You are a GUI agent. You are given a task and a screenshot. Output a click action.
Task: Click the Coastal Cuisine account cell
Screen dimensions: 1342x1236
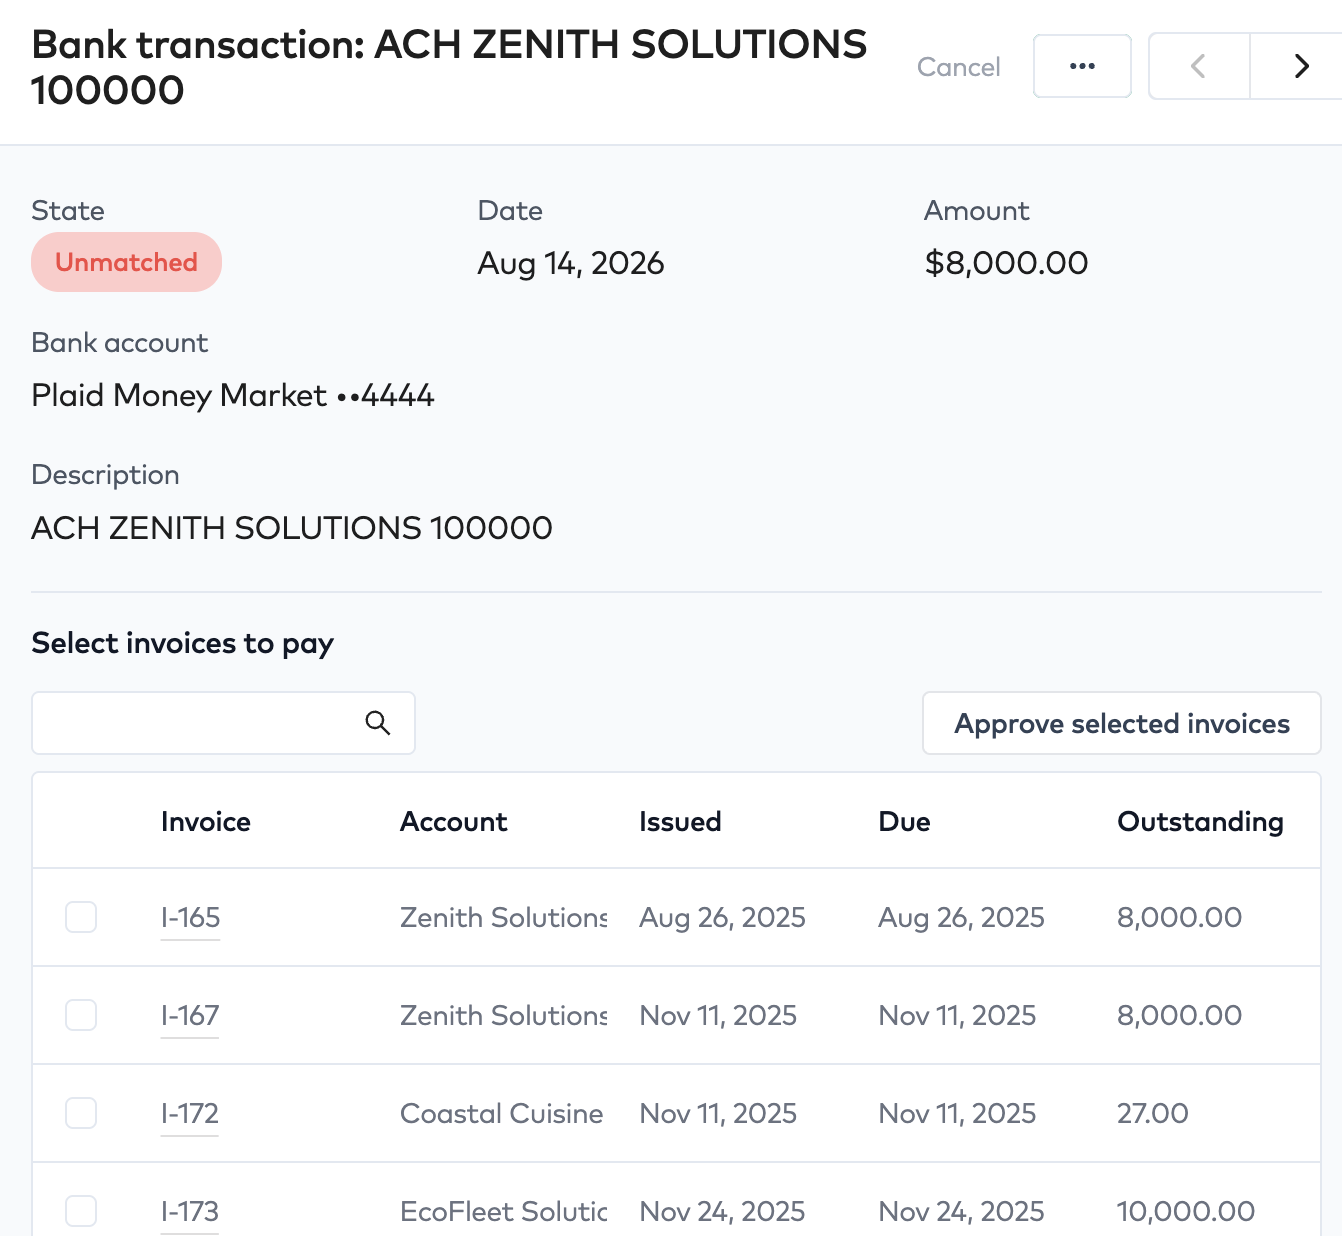point(502,1113)
